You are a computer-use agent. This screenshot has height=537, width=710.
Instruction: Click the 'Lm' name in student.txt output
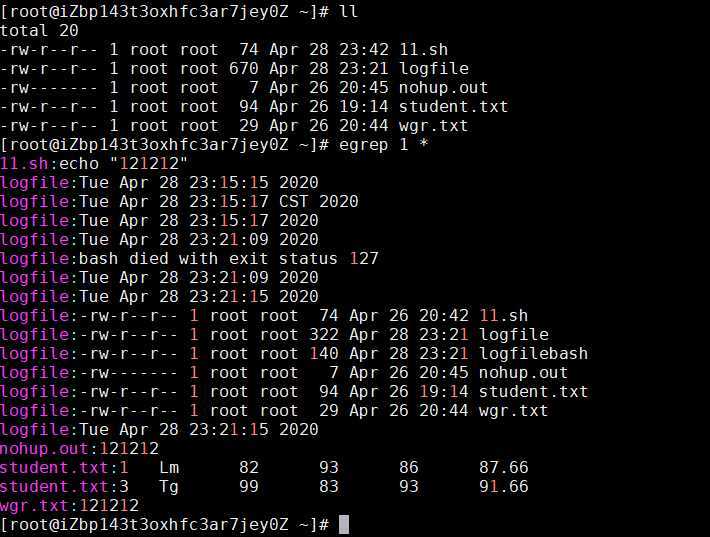point(169,467)
